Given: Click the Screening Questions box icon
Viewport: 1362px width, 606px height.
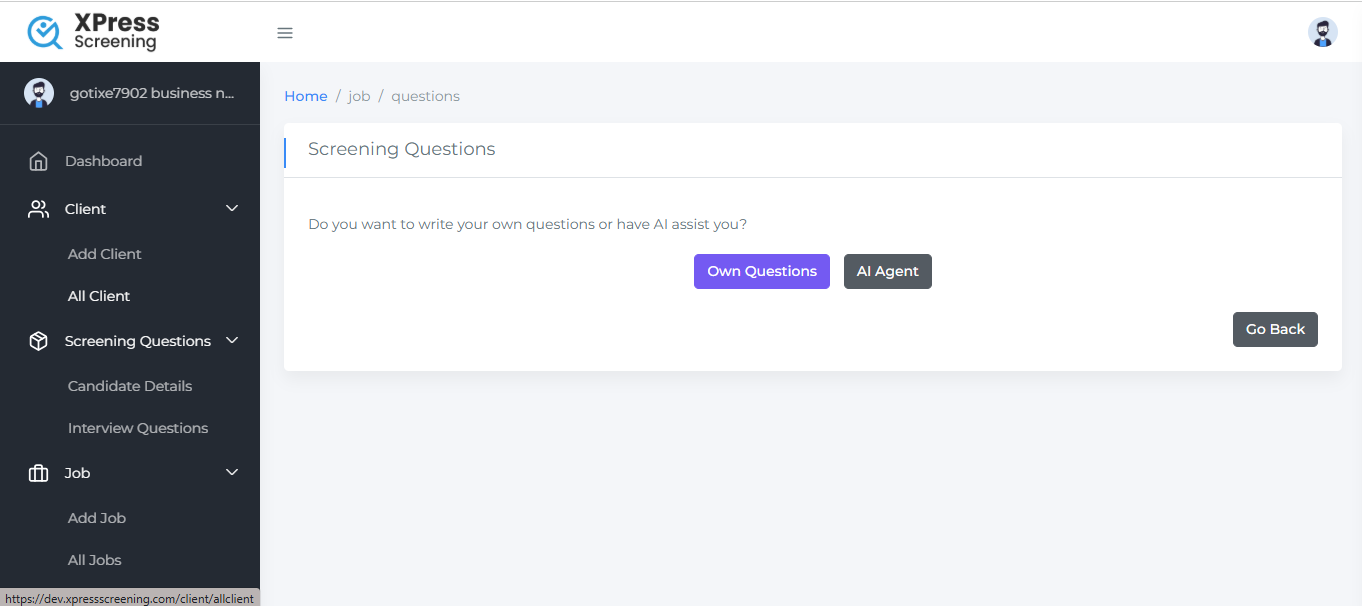Looking at the screenshot, I should [39, 341].
